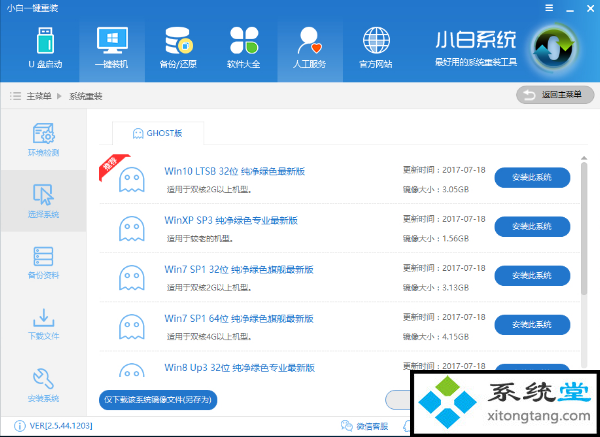Image resolution: width=600 pixels, height=437 pixels.
Task: Install Win7 SP1 32位 with 安装此系统
Action: pos(532,276)
